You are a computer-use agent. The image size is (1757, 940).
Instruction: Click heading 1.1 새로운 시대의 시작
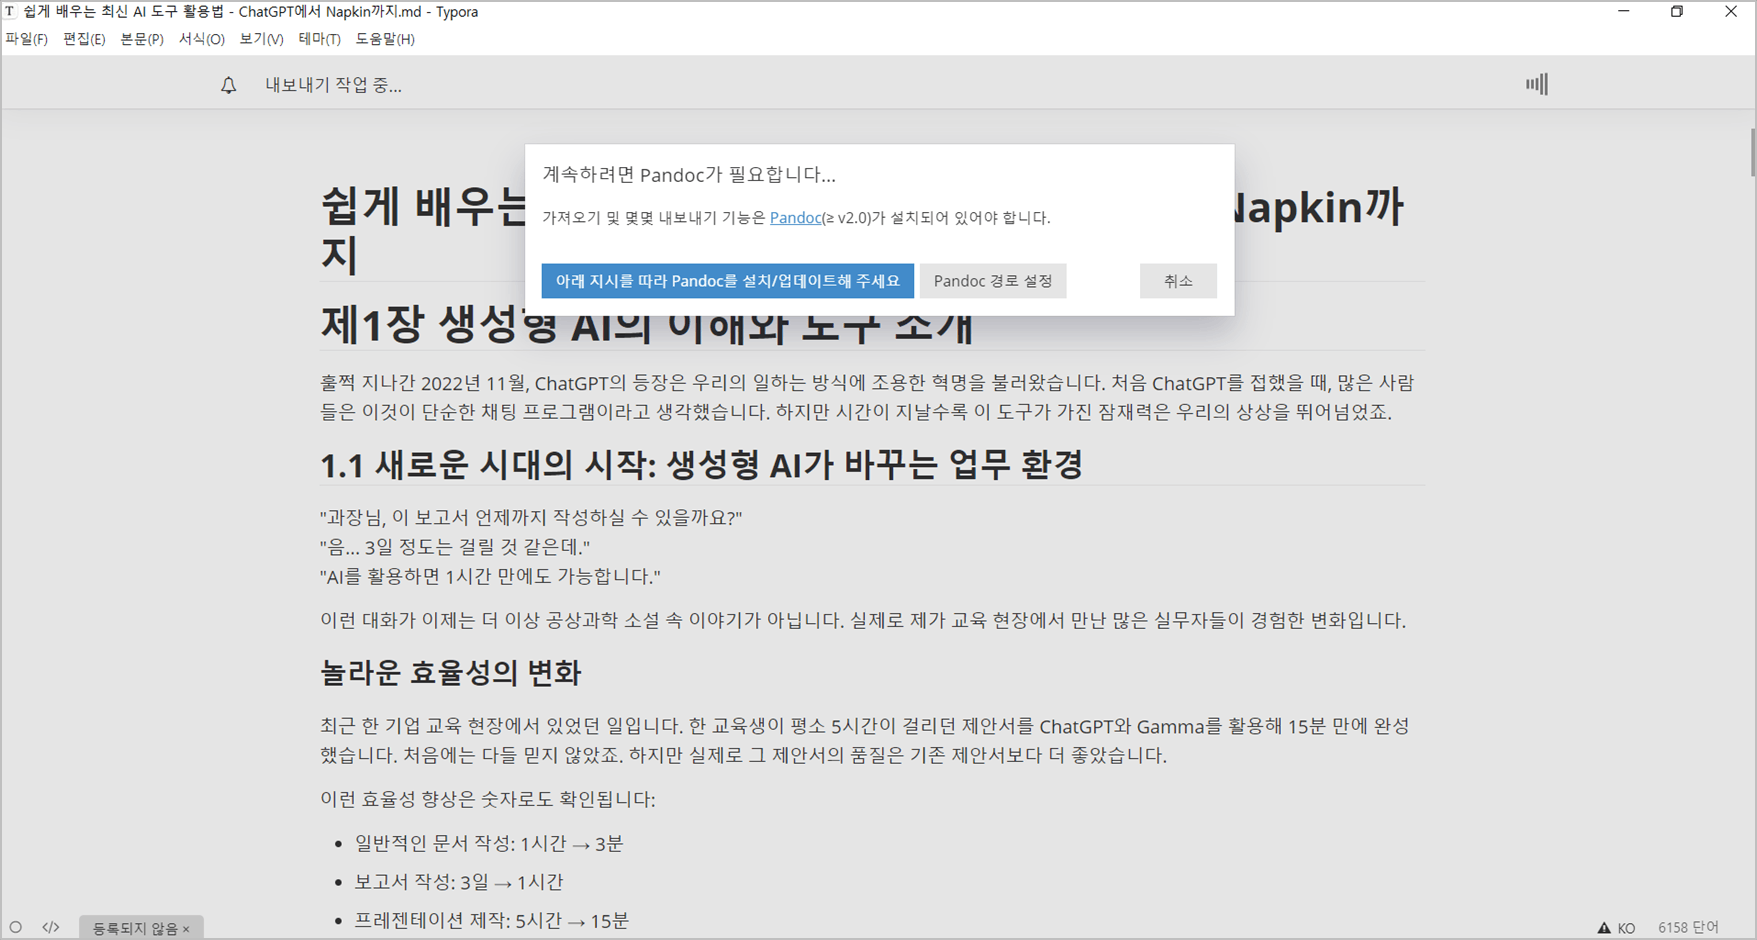(x=701, y=464)
